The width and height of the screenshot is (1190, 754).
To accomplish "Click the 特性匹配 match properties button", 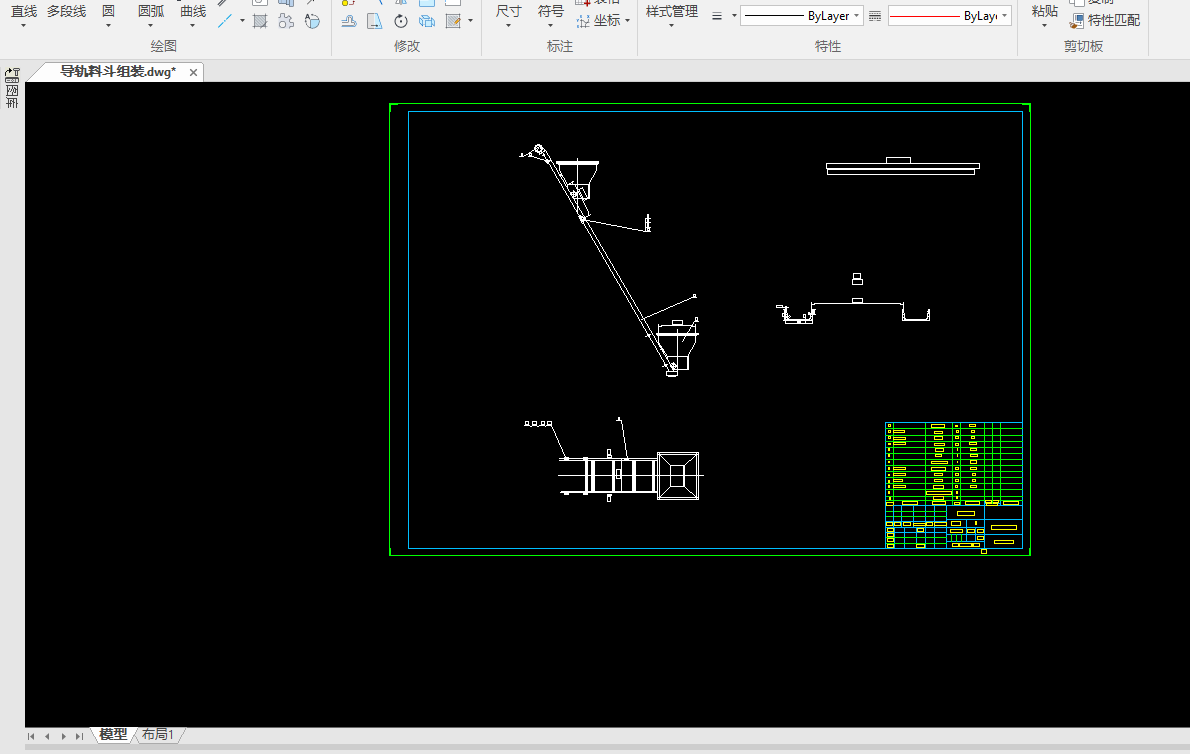I will [x=1105, y=20].
